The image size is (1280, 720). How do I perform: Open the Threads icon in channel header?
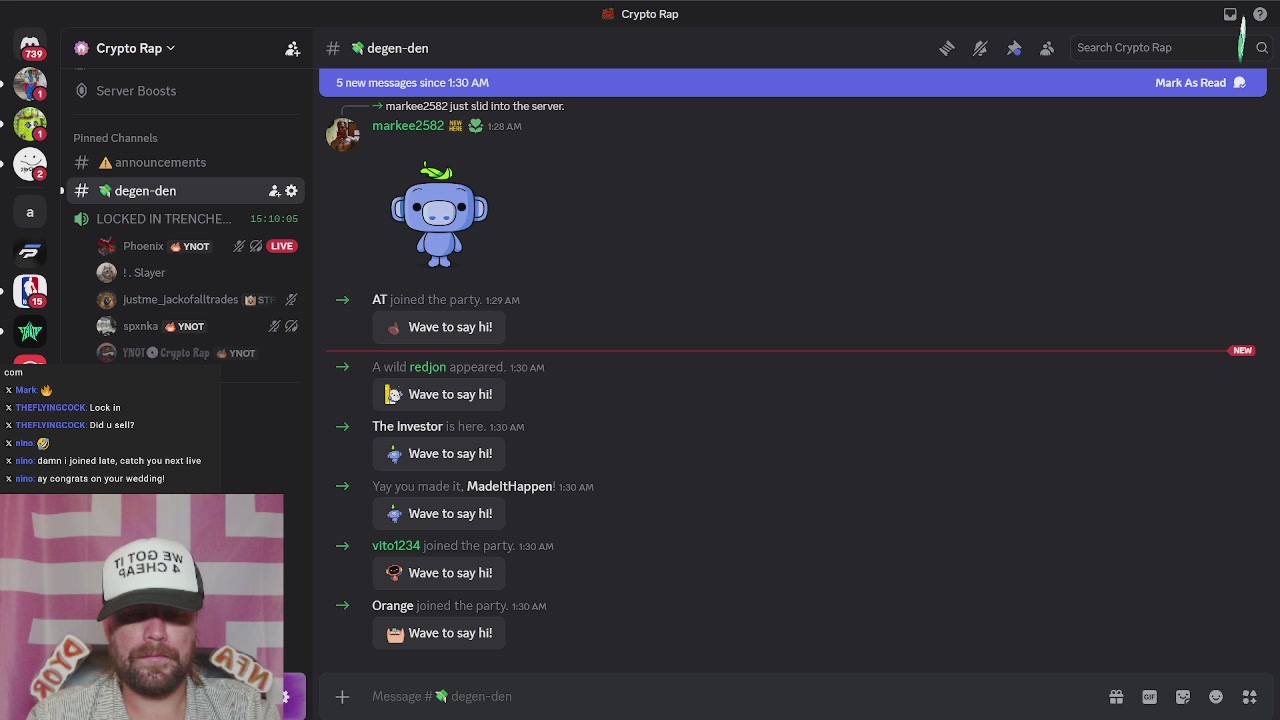tap(946, 48)
